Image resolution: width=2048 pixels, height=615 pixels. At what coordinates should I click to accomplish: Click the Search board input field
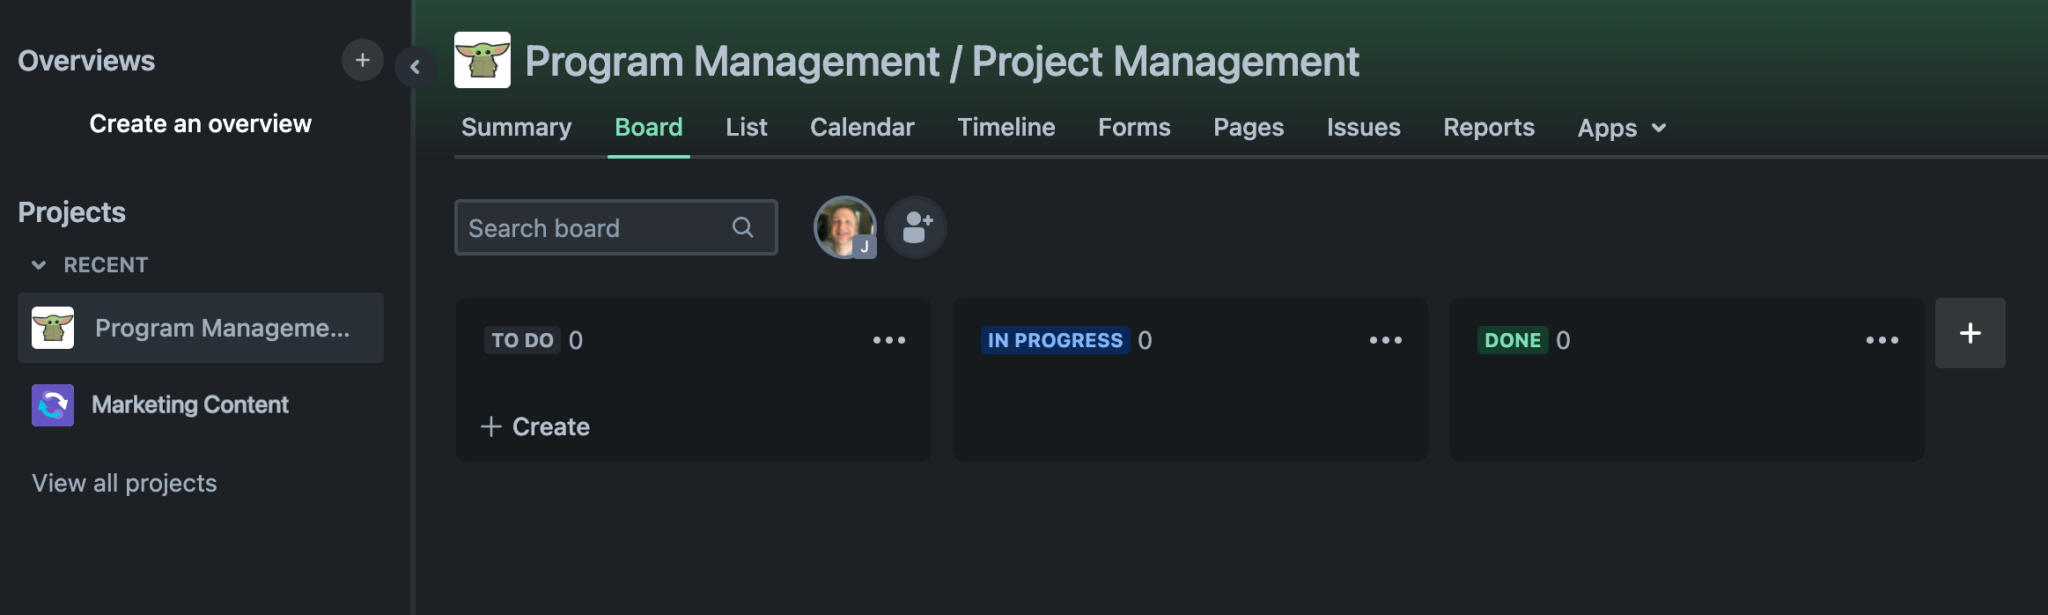pos(595,228)
